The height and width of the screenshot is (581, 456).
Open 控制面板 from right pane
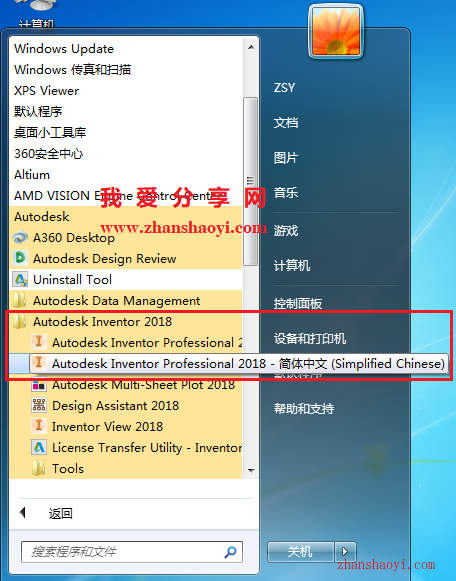pos(298,304)
